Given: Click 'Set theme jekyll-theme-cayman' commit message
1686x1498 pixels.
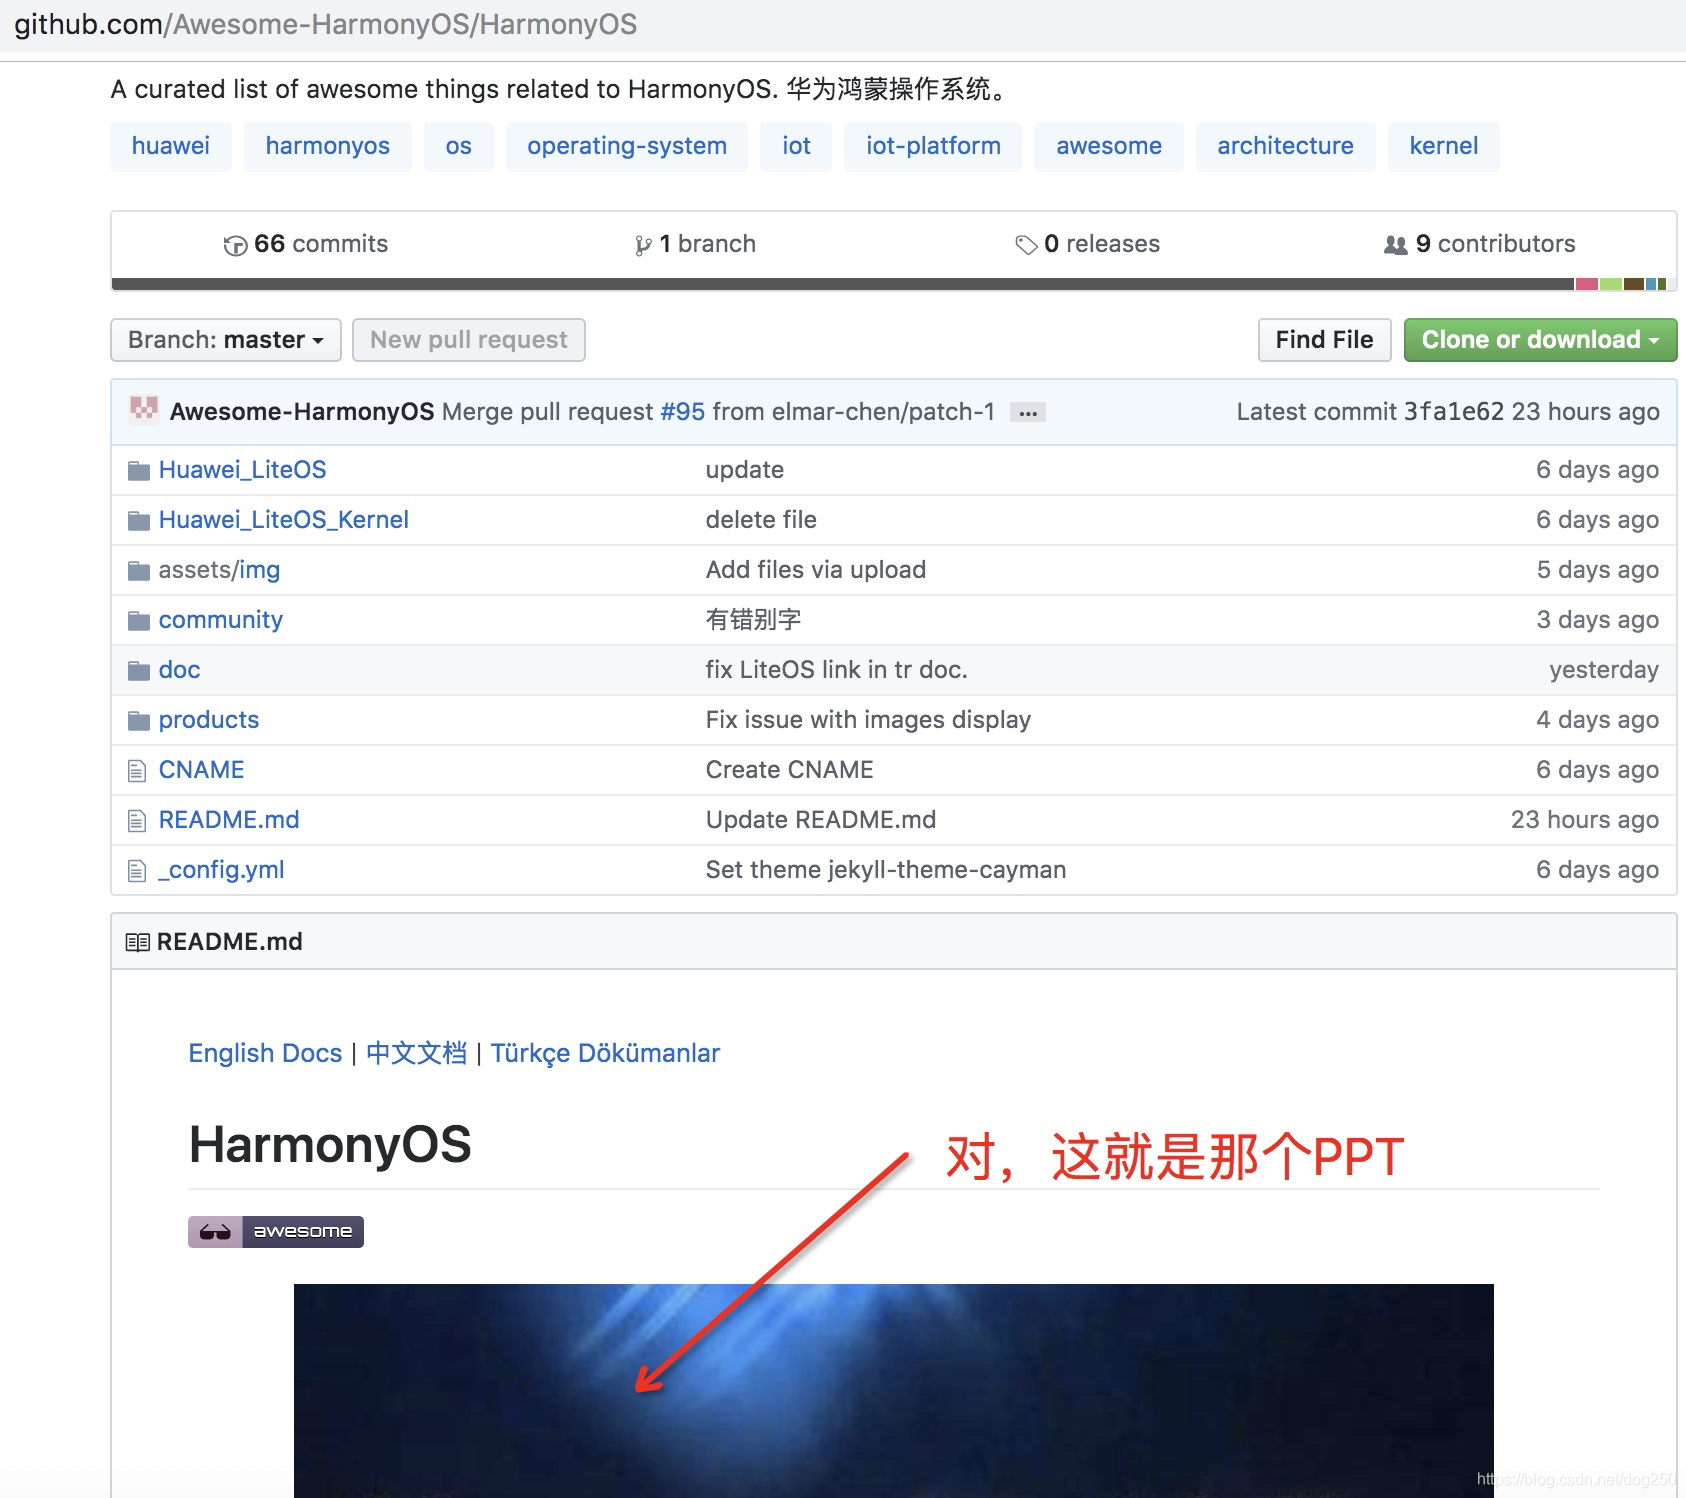Looking at the screenshot, I should pos(886,870).
